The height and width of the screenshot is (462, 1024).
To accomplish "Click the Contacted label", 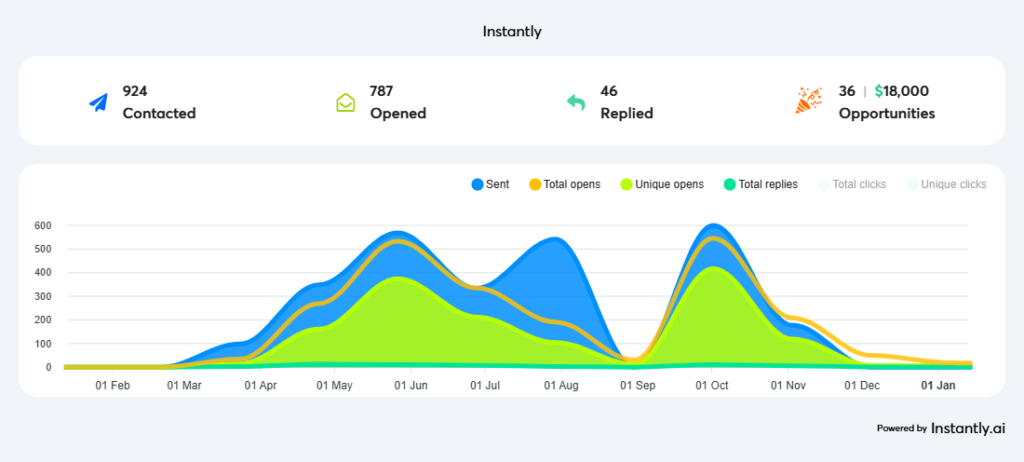I will pyautogui.click(x=159, y=113).
